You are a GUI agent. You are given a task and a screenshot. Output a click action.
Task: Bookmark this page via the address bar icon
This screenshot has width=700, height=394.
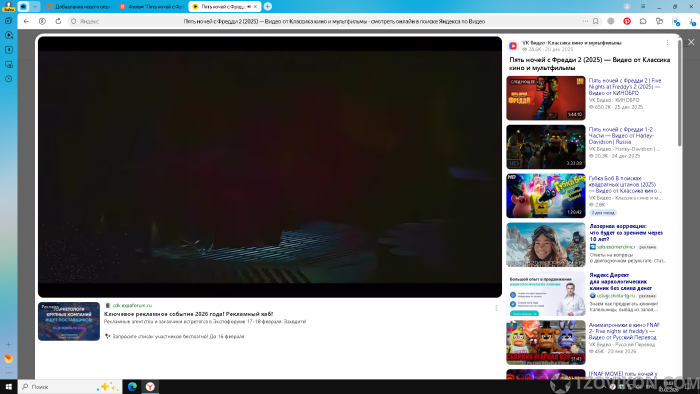[x=596, y=21]
